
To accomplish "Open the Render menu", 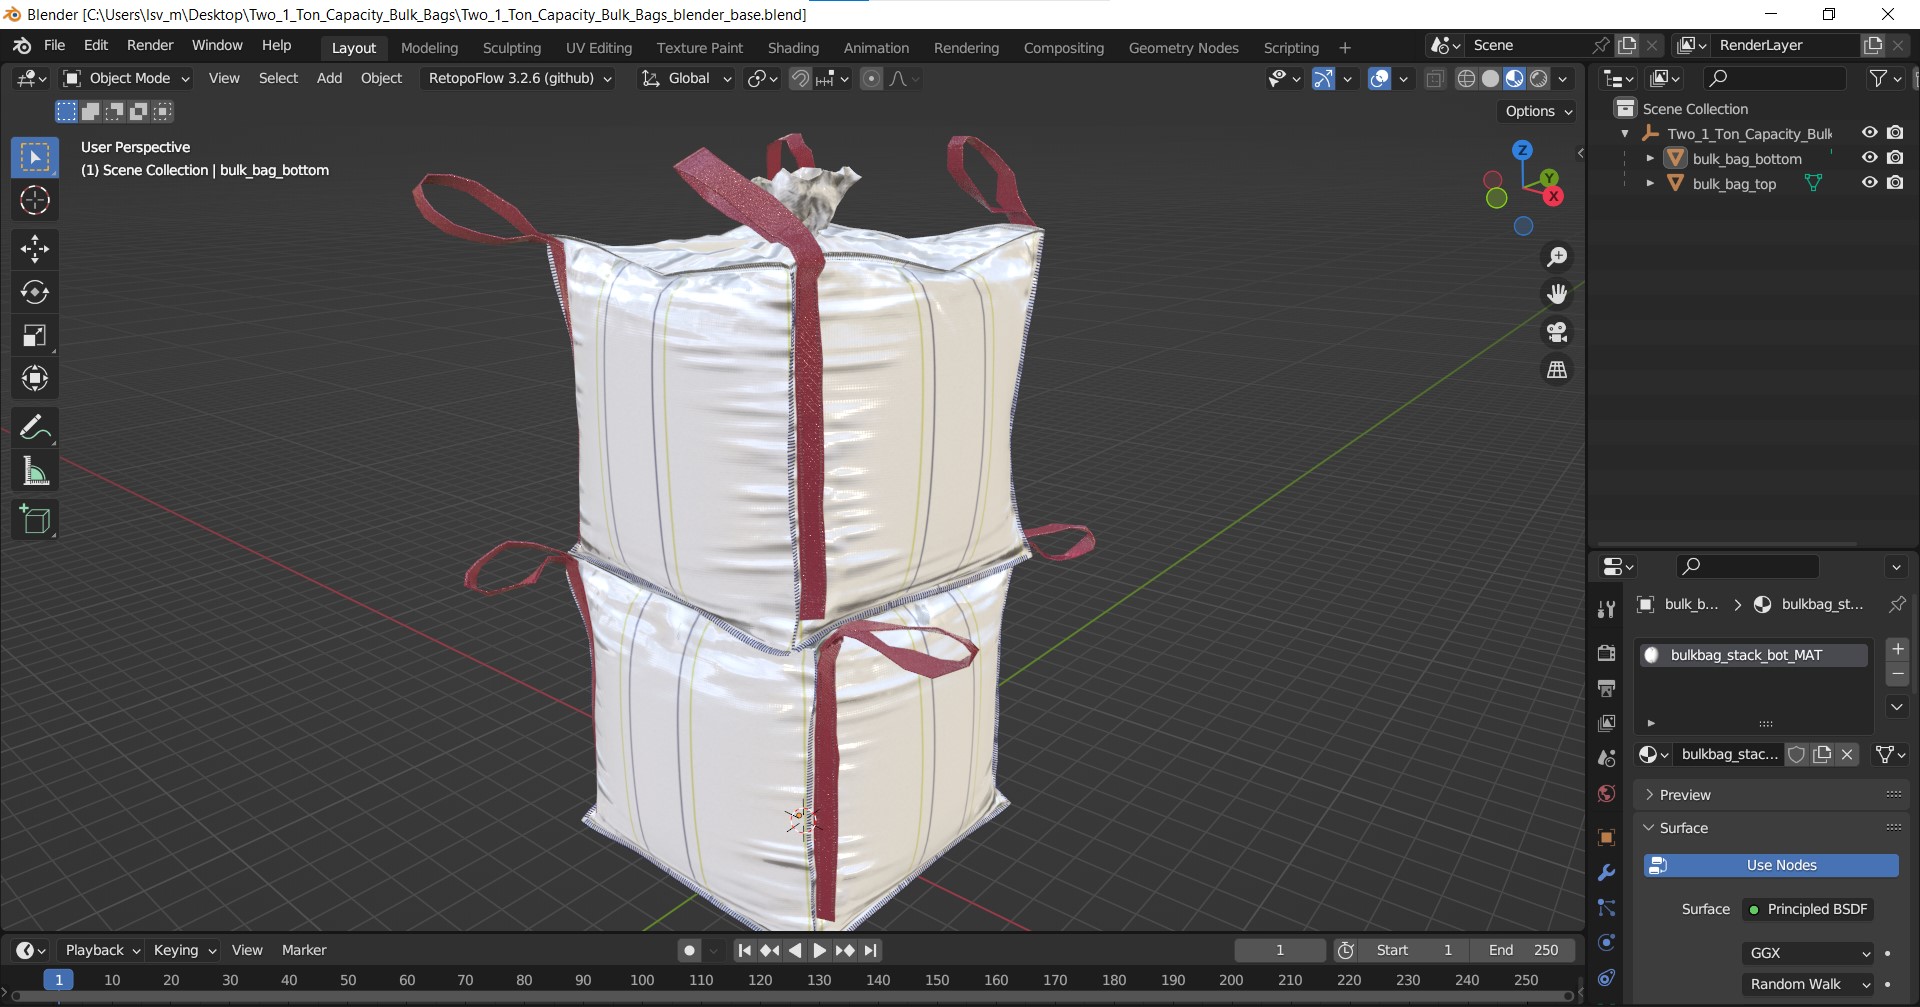I will click(x=150, y=45).
